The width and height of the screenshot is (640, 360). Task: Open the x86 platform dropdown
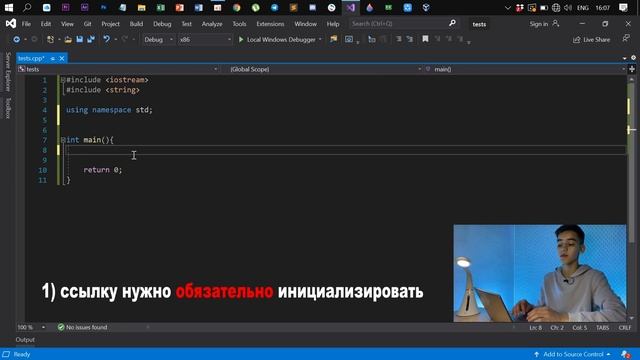[205, 40]
